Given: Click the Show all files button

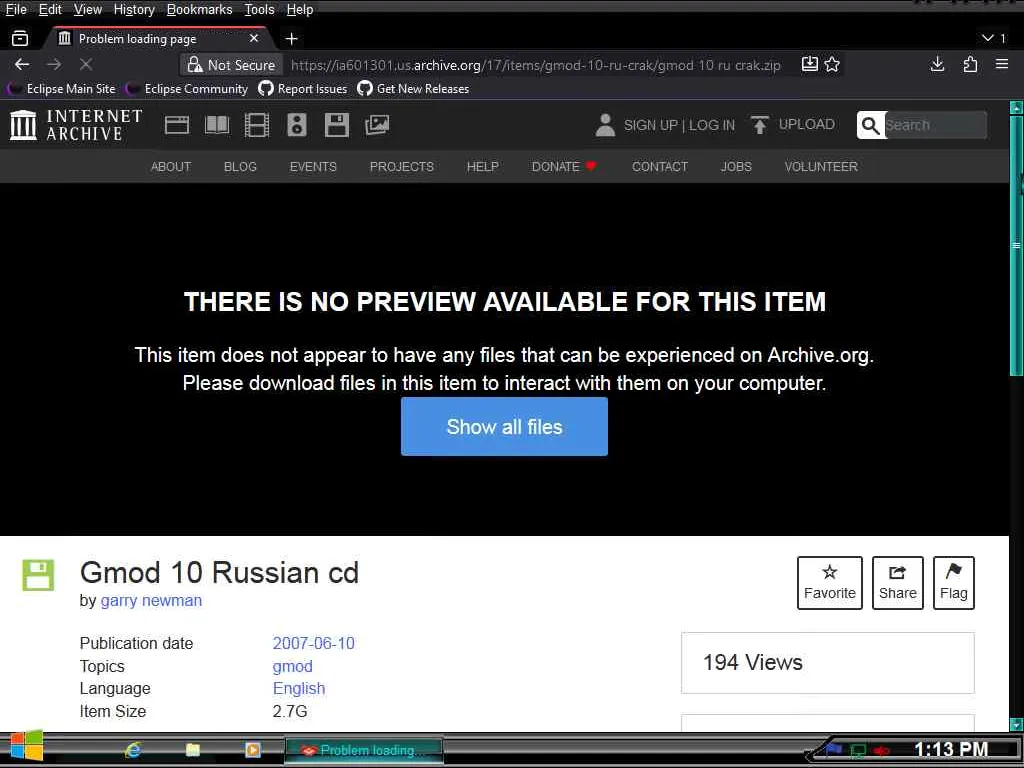Looking at the screenshot, I should [x=504, y=426].
